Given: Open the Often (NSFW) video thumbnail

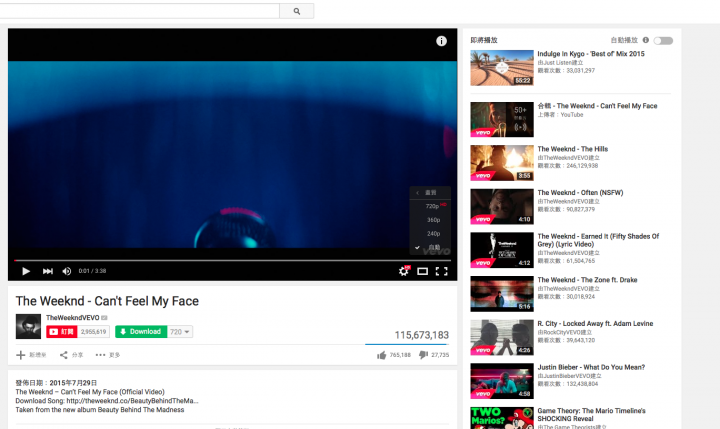Looking at the screenshot, I should click(x=502, y=207).
